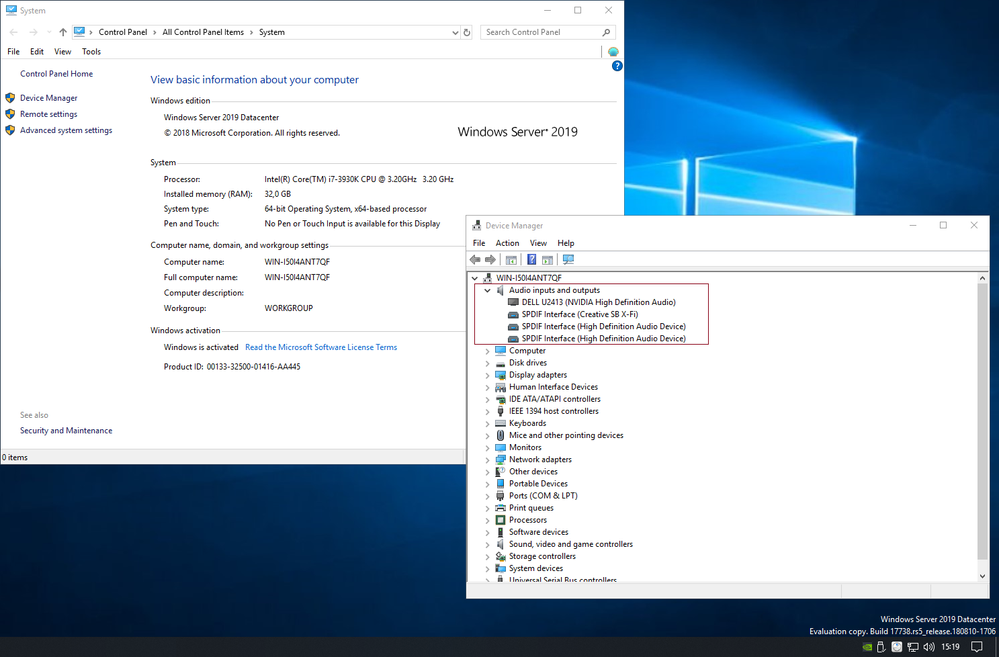Image resolution: width=999 pixels, height=657 pixels.
Task: Expand Ports (COM & LPT)
Action: pos(487,496)
